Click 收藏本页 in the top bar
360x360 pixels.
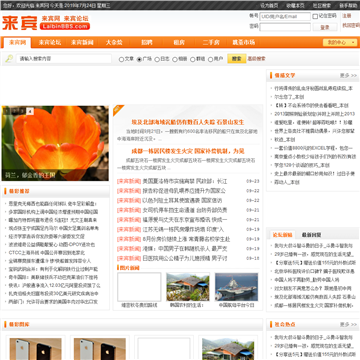[295, 5]
